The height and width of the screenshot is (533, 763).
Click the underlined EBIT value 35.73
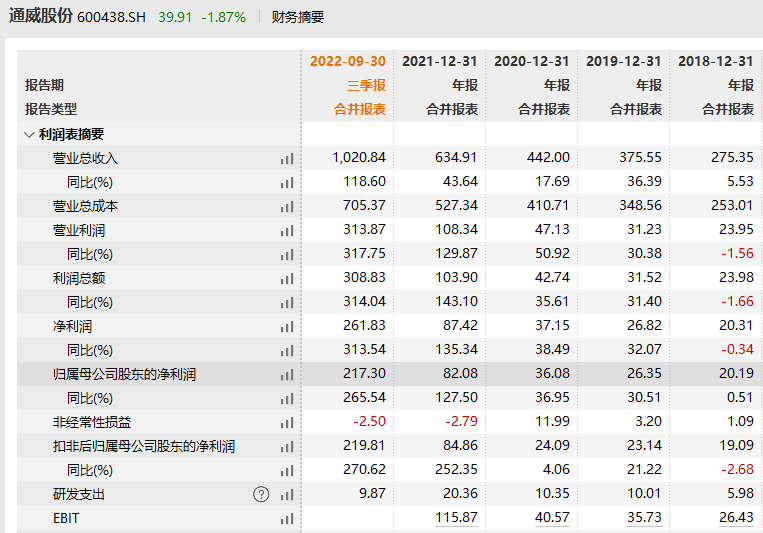click(644, 517)
